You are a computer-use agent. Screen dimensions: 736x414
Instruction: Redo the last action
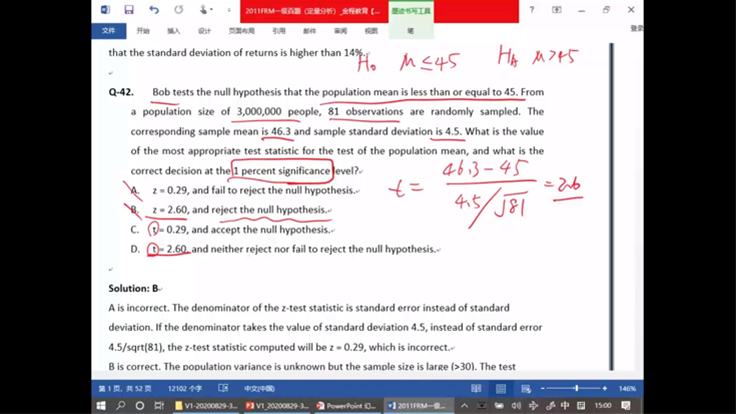[x=178, y=10]
